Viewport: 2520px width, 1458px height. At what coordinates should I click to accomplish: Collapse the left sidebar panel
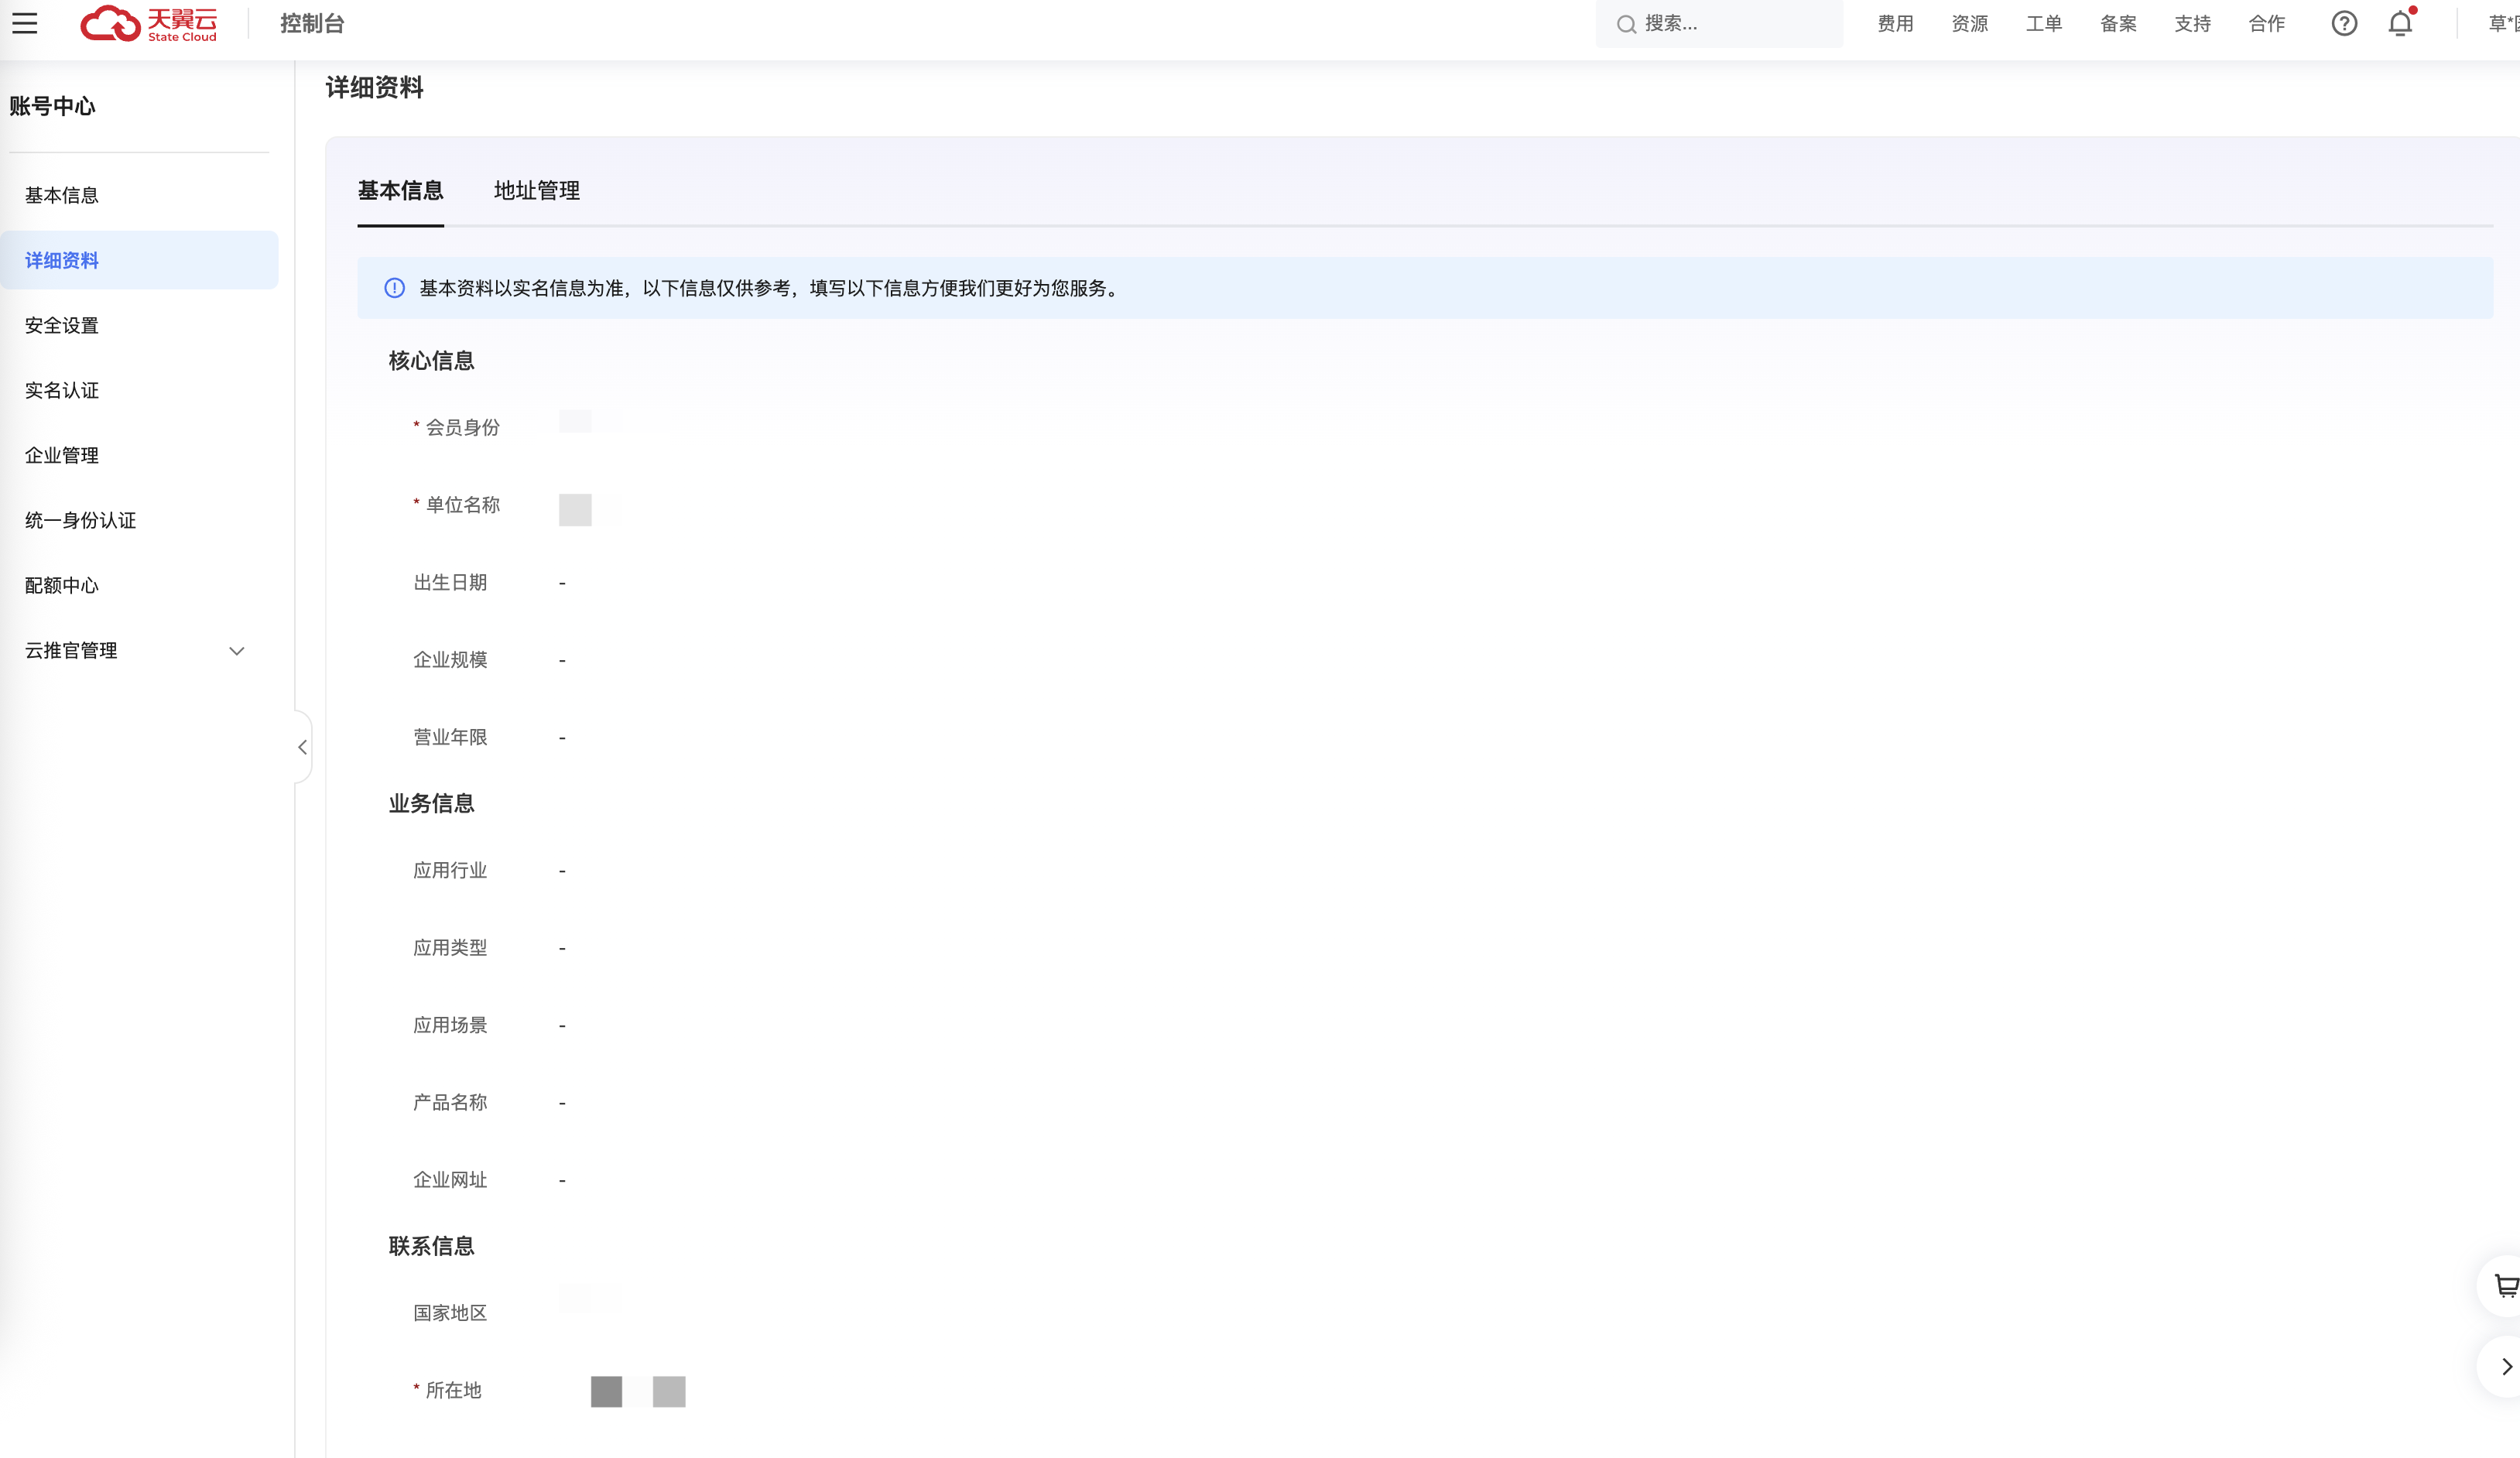click(x=302, y=747)
